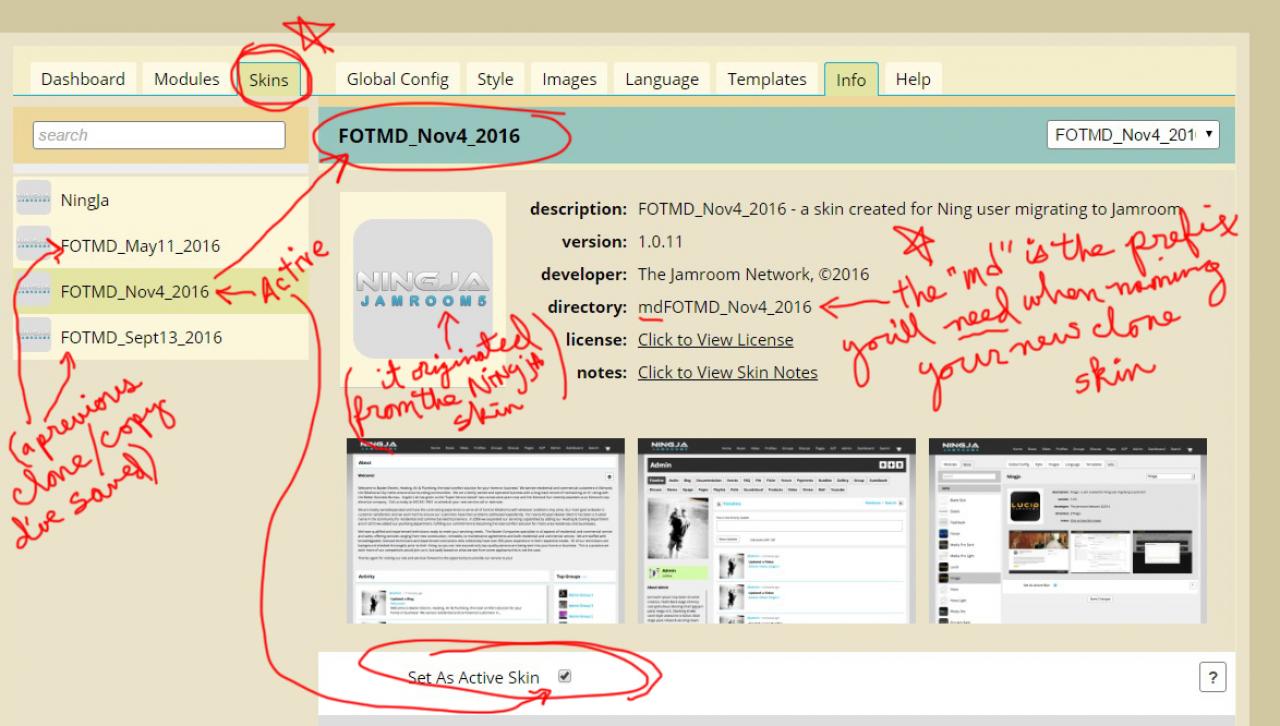
Task: Open the first skin screenshot showing About page
Action: [x=484, y=530]
